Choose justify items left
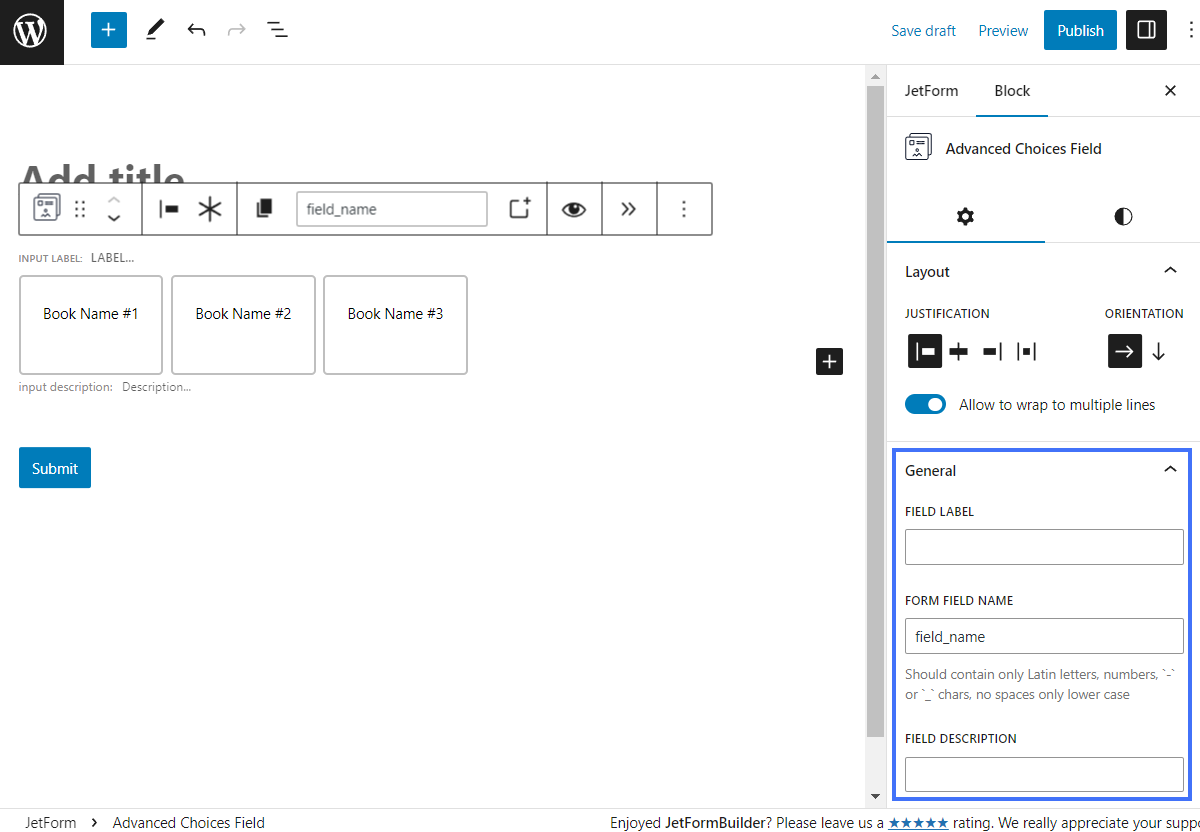The image size is (1200, 832). pyautogui.click(x=925, y=351)
